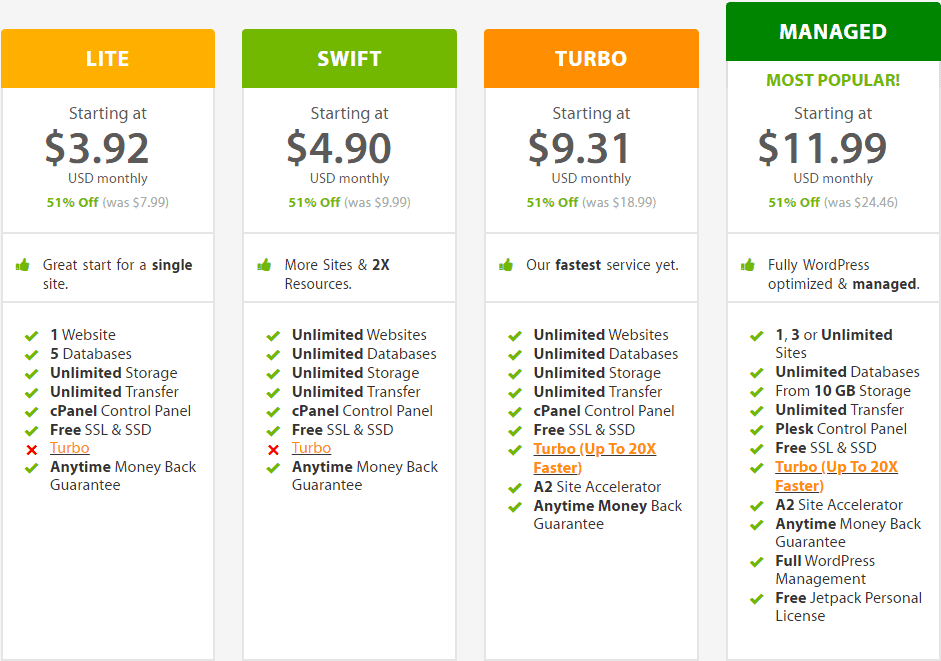This screenshot has width=941, height=661.
Task: Click checkmark beside Unlimited Databases in SWIFT
Action: click(273, 355)
